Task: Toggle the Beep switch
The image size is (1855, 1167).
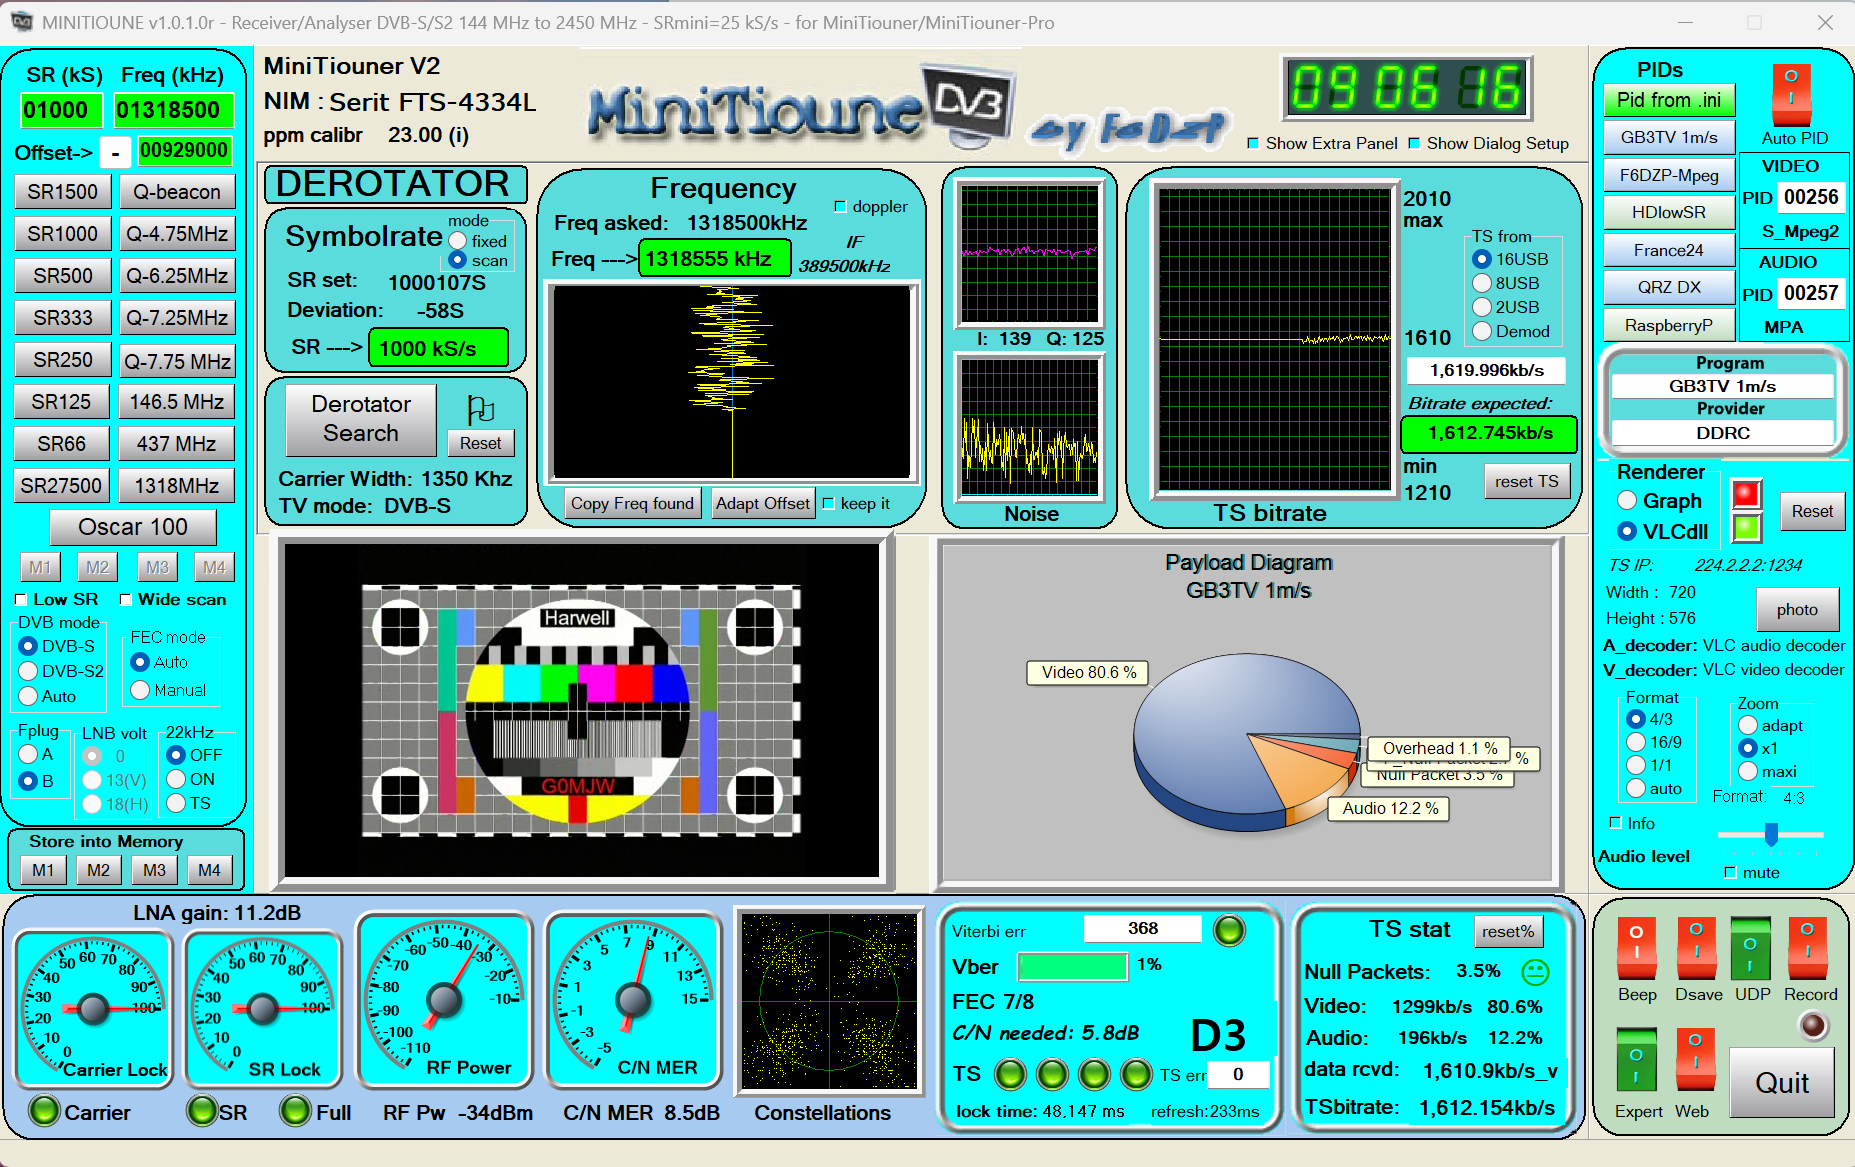Action: tap(1636, 950)
